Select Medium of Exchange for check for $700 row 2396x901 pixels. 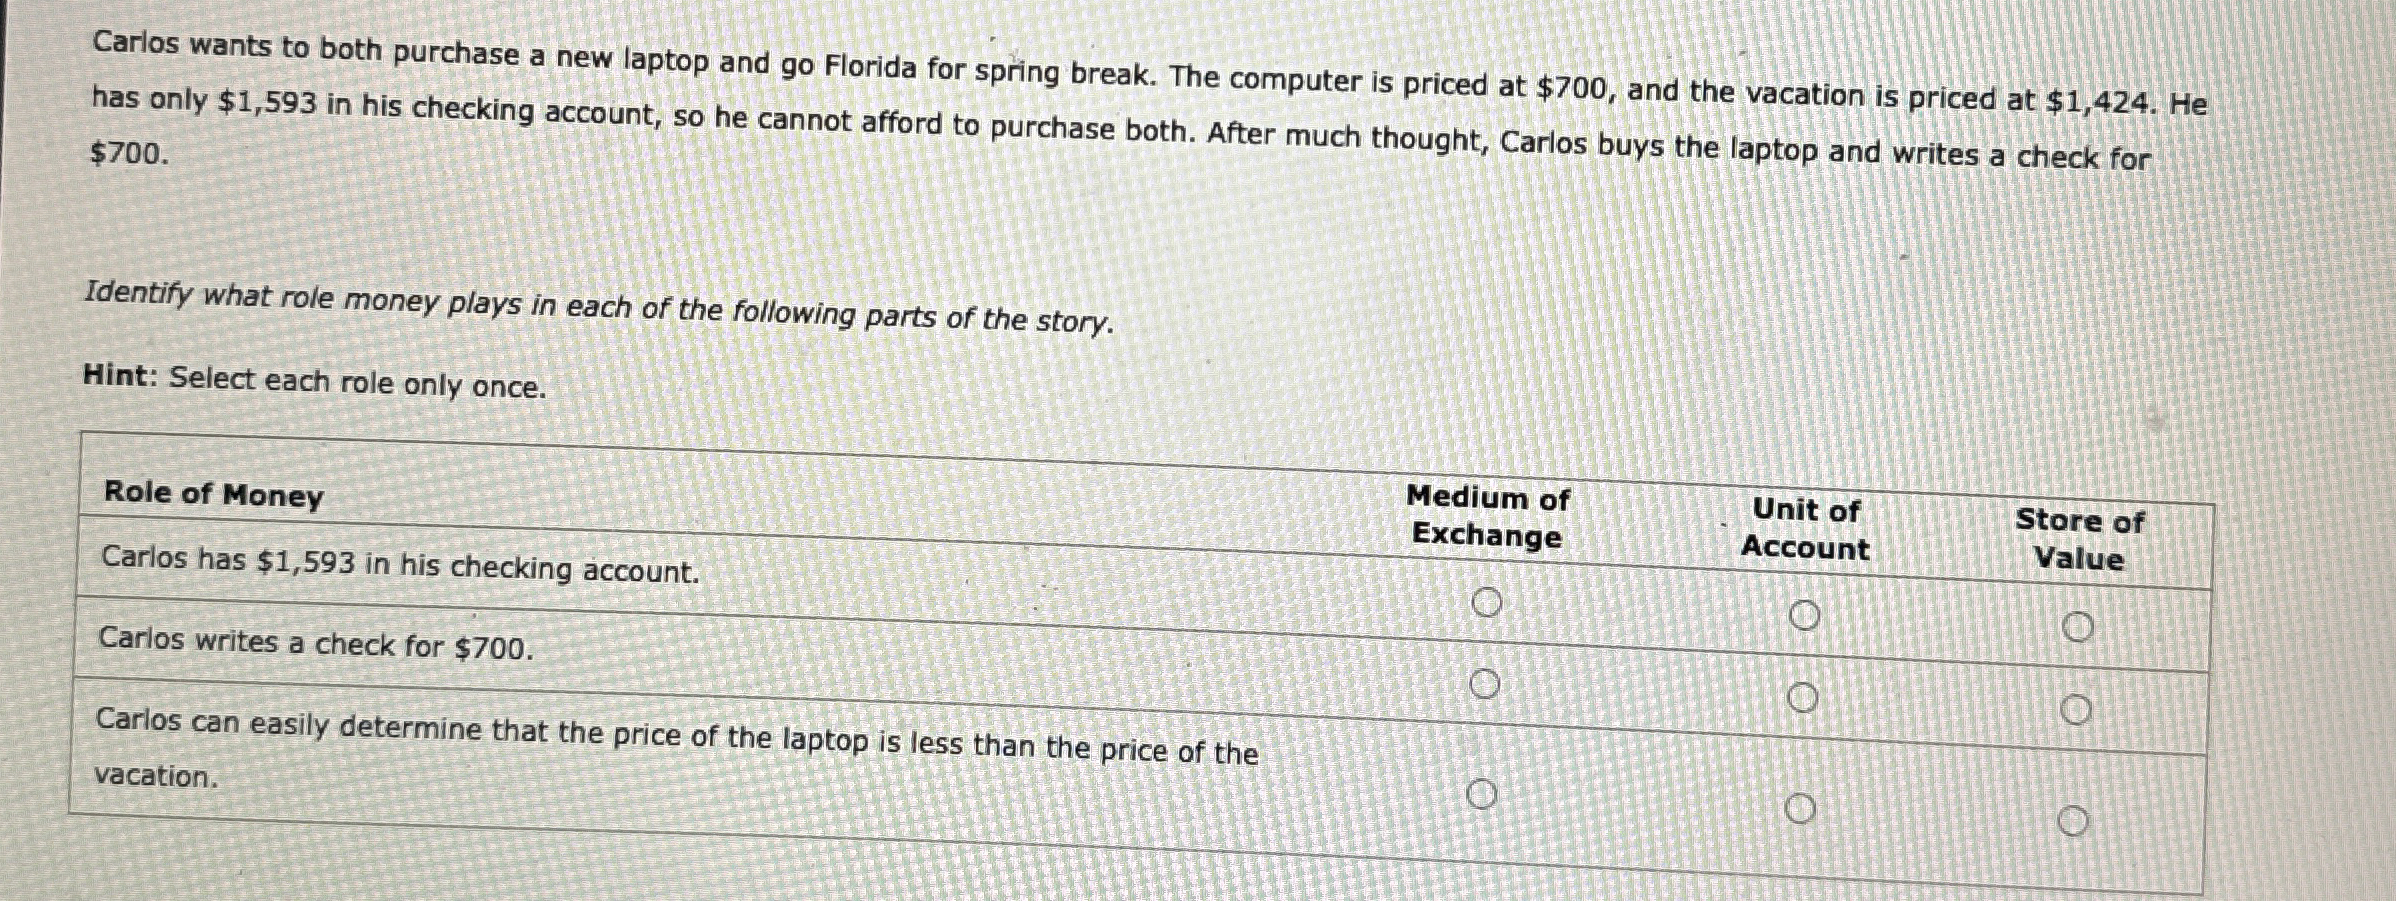point(1484,685)
